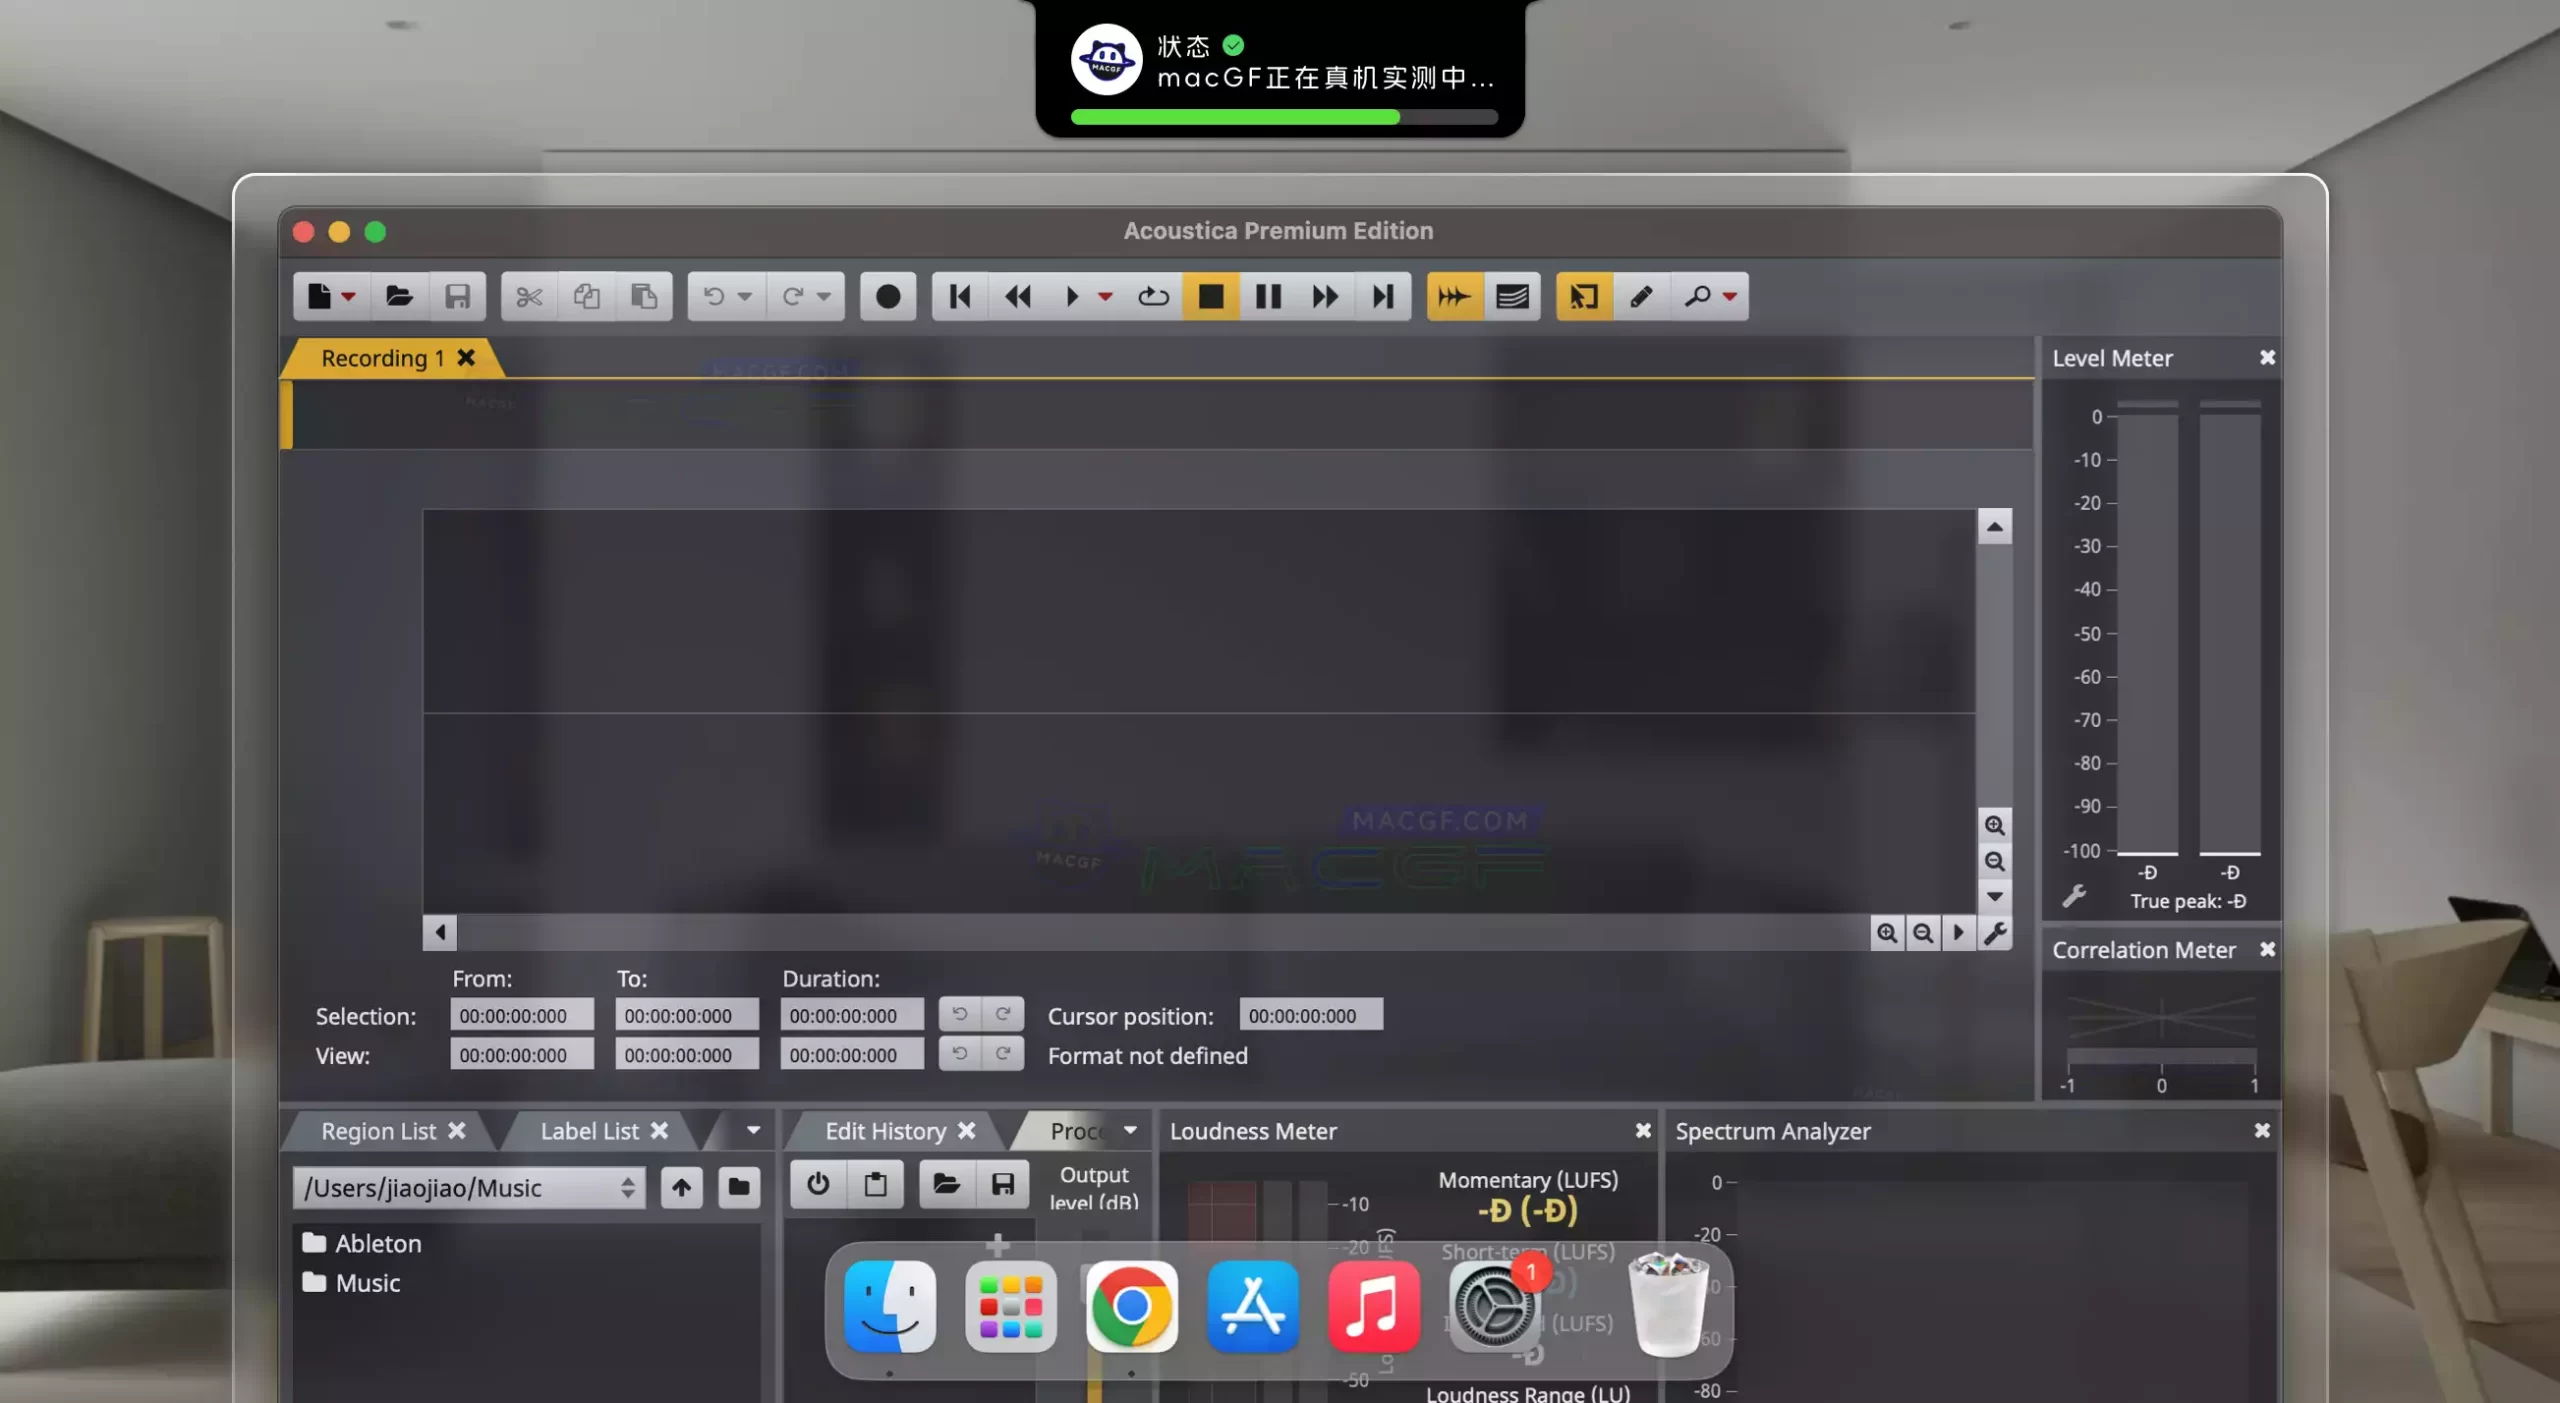Save the recording with the disk icon
Image resolution: width=2560 pixels, height=1403 pixels.
(x=459, y=296)
